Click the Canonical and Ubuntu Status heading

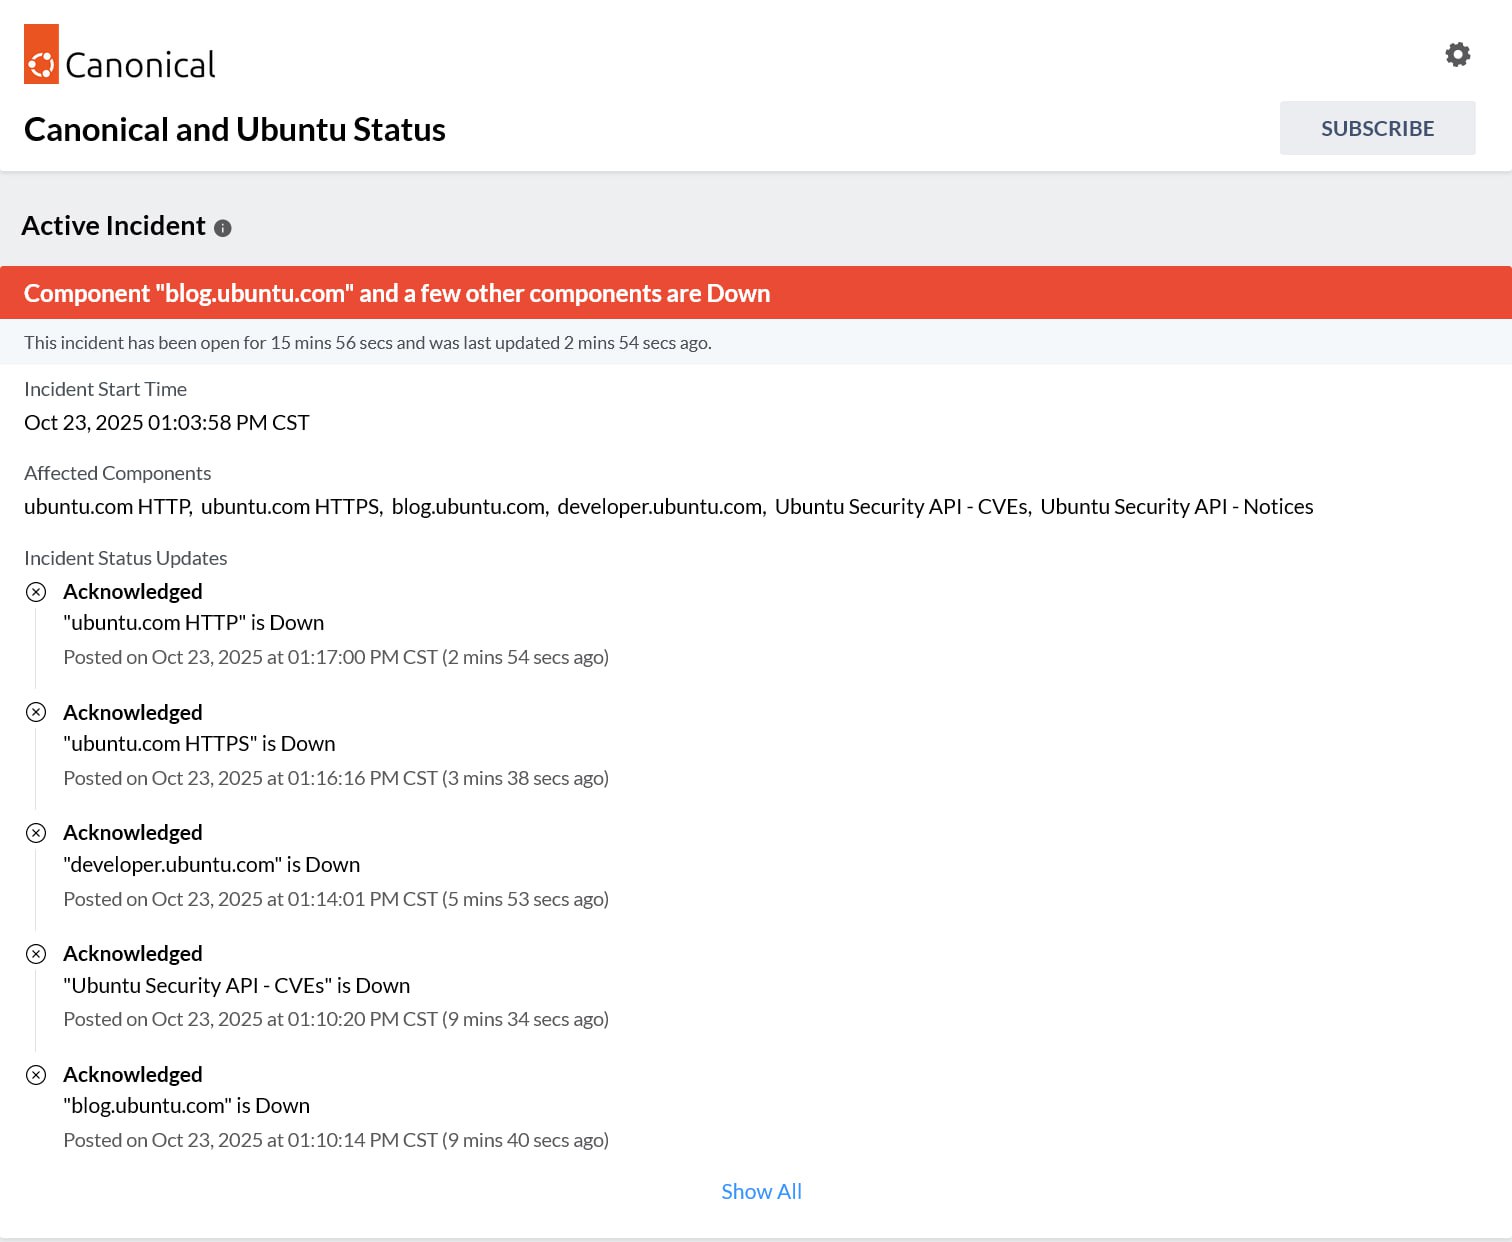tap(235, 130)
